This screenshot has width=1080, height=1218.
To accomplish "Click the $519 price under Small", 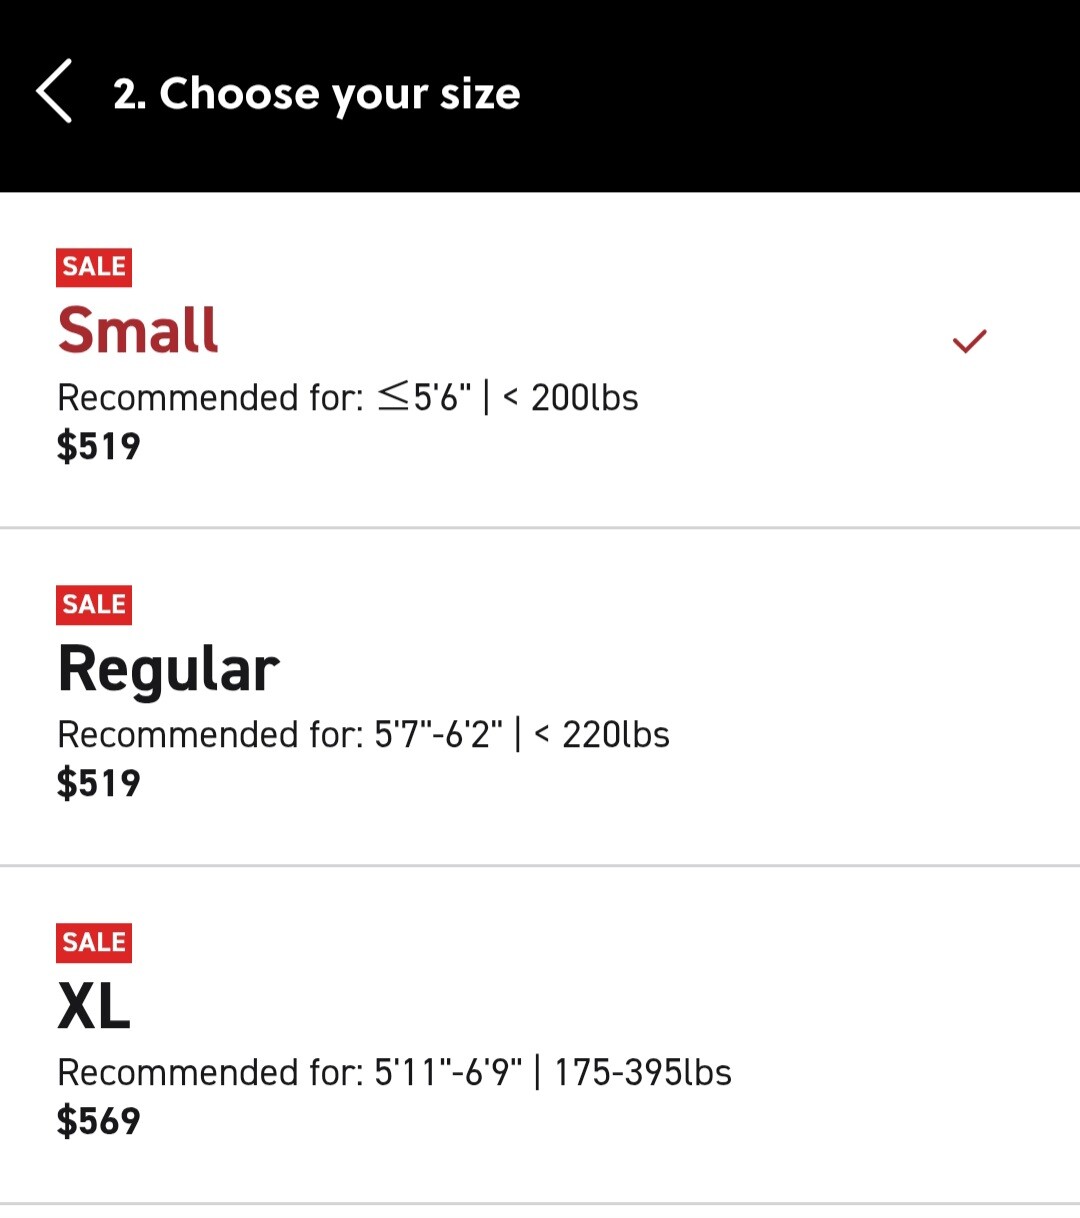I will tap(98, 446).
